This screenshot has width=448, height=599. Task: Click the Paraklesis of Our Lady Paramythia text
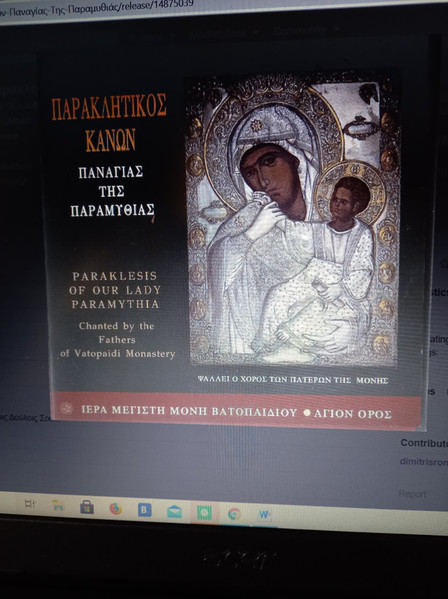click(115, 290)
